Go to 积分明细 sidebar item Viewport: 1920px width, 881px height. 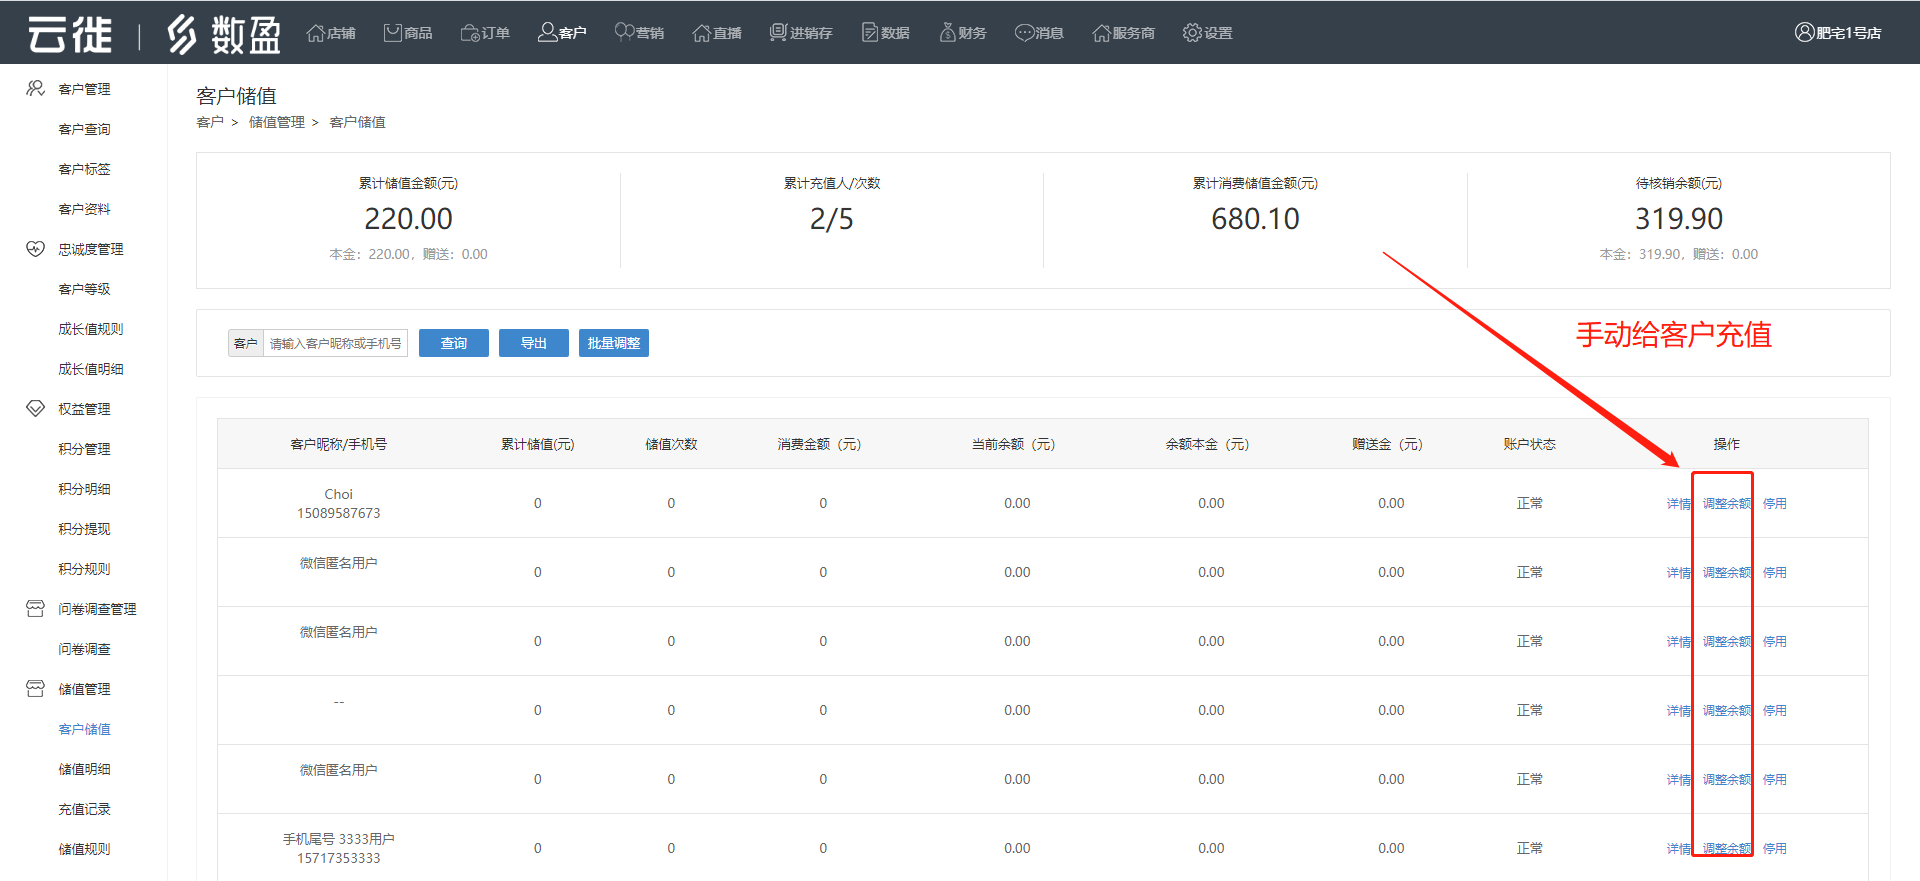tap(84, 489)
